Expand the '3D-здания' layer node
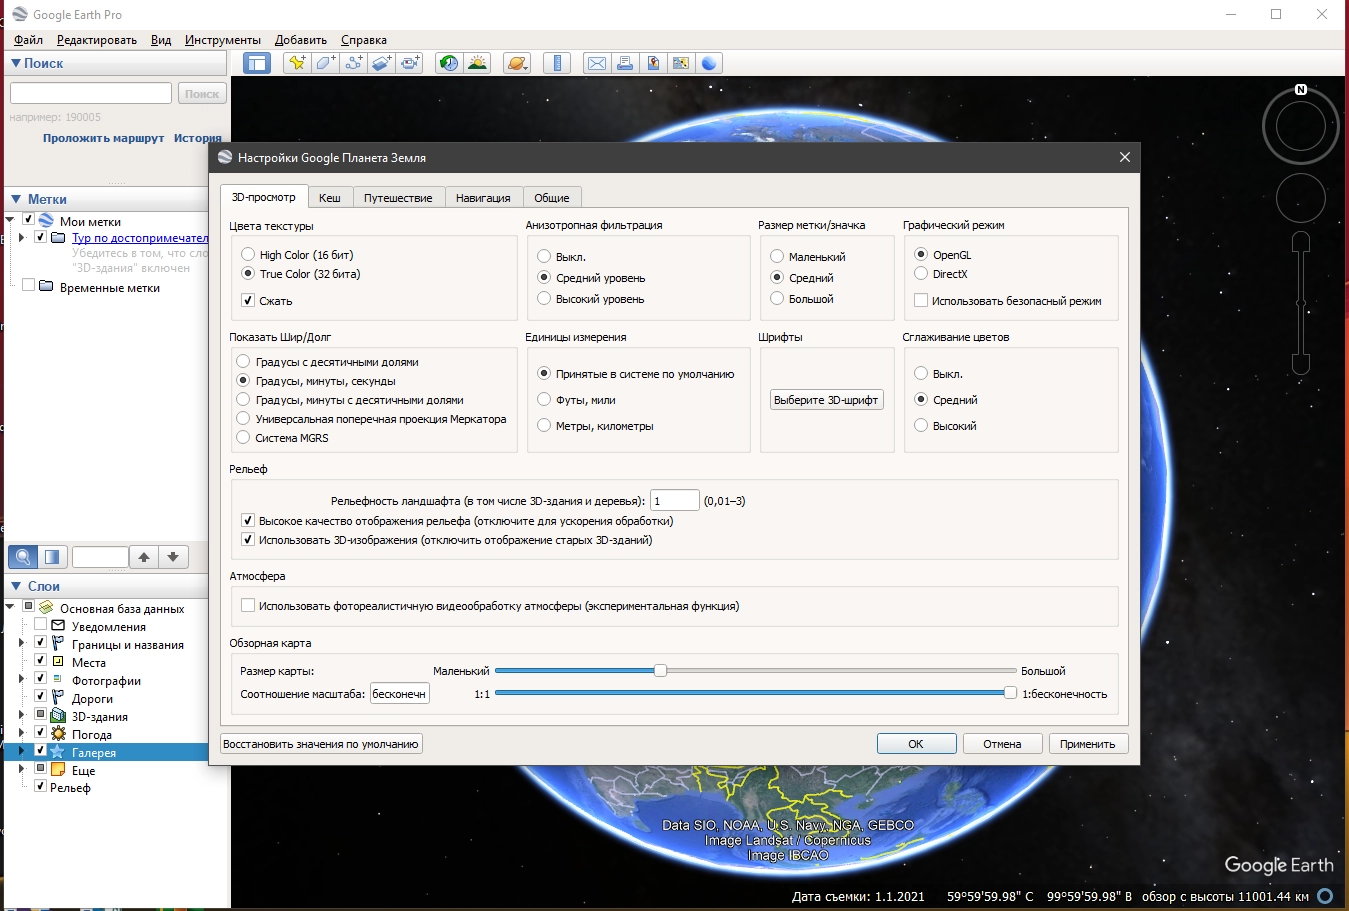The image size is (1349, 911). tap(22, 715)
